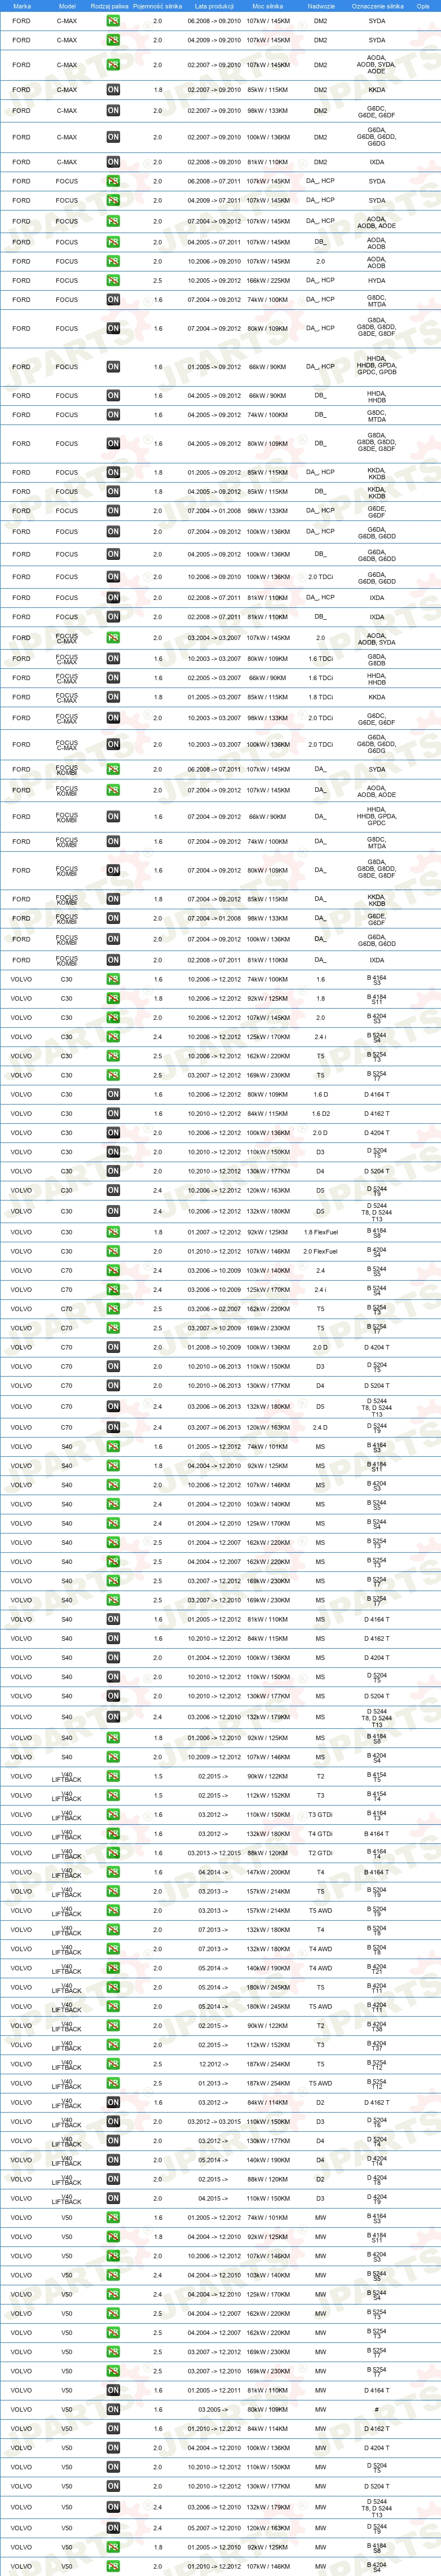Click ON icon in Ford Focus 2.0 TDCi row

coord(113,577)
